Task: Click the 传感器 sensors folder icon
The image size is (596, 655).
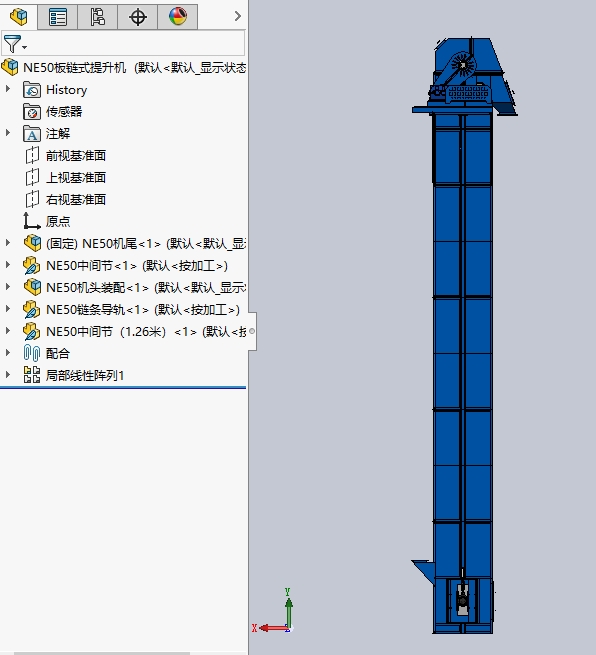Action: click(32, 112)
